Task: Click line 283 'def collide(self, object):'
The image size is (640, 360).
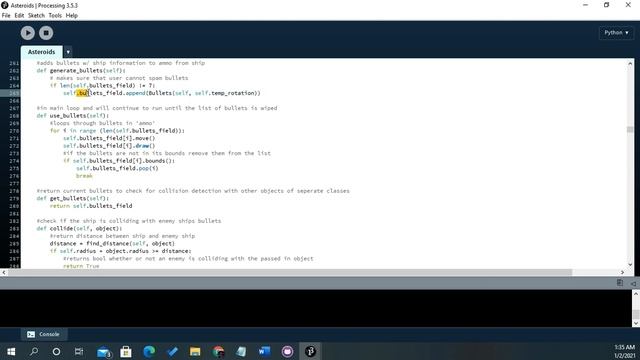Action: tap(79, 228)
